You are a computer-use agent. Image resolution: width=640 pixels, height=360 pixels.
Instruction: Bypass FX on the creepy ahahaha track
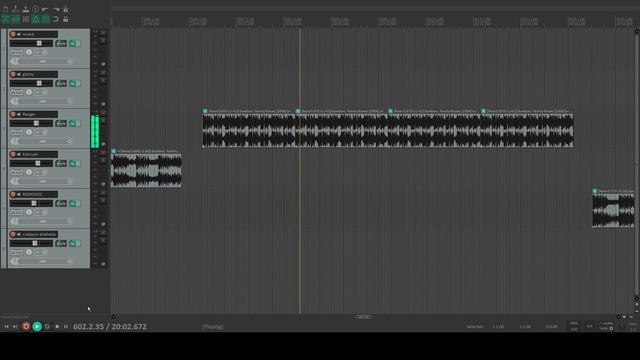(78, 244)
